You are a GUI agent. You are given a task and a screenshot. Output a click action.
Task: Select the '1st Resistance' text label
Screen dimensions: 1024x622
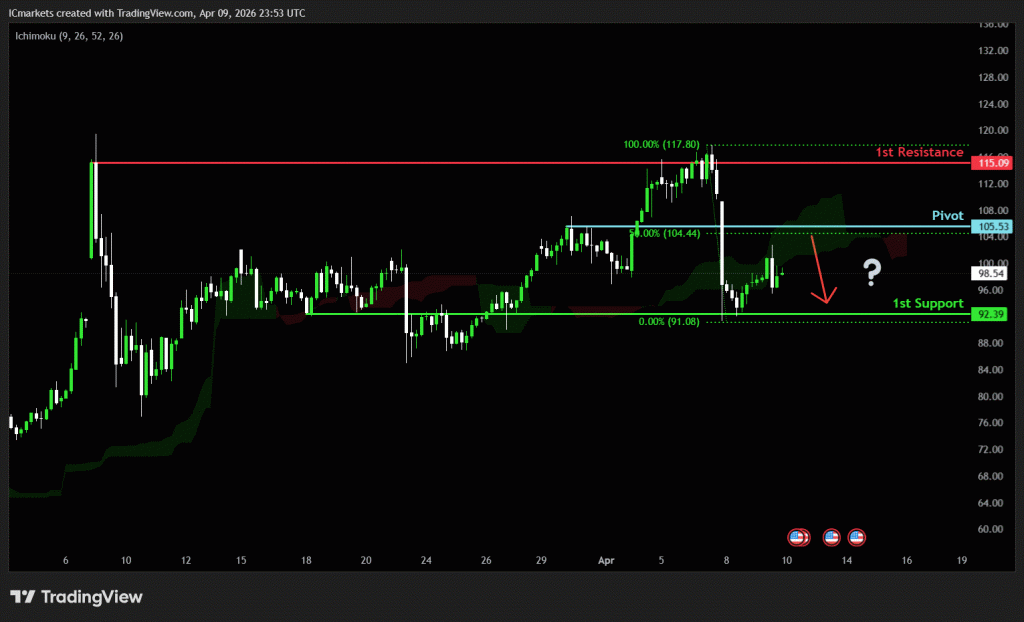[919, 152]
